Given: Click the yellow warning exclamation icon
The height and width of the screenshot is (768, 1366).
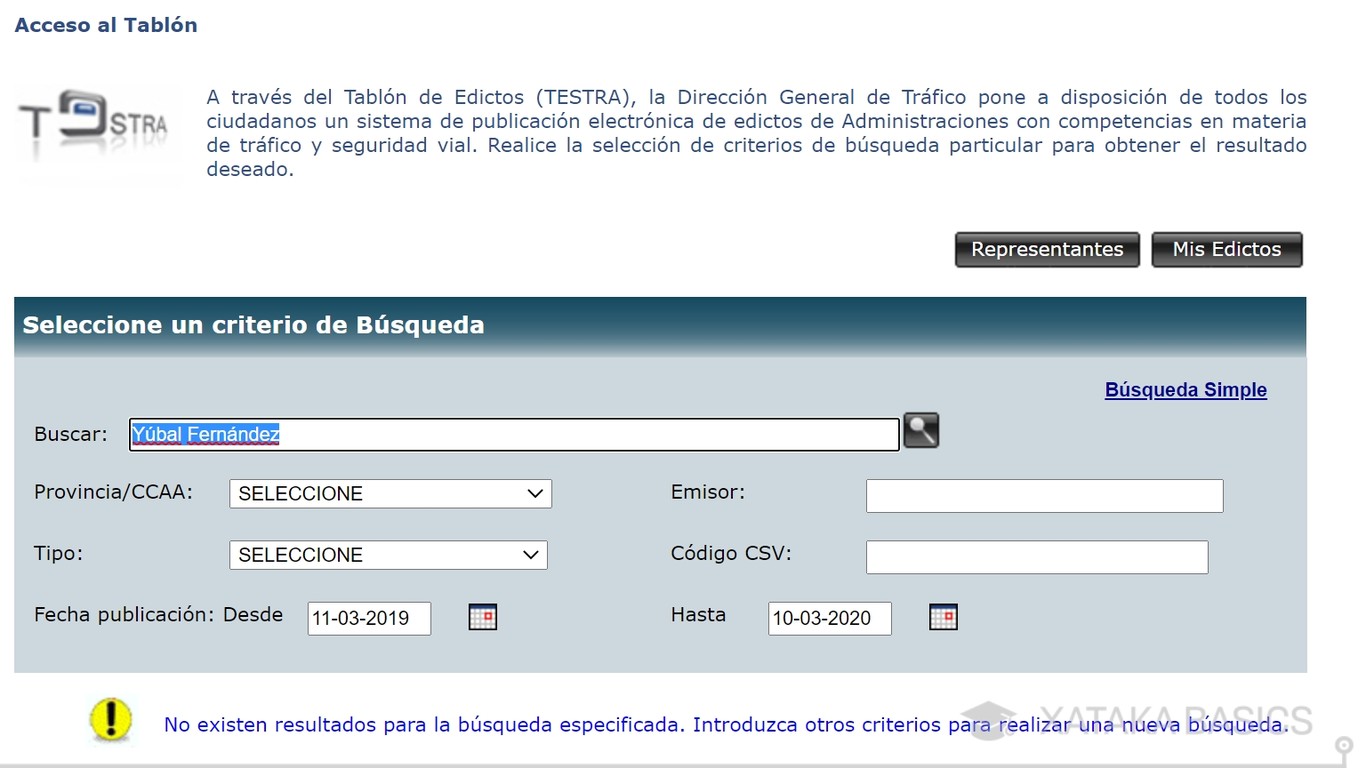Looking at the screenshot, I should (110, 719).
